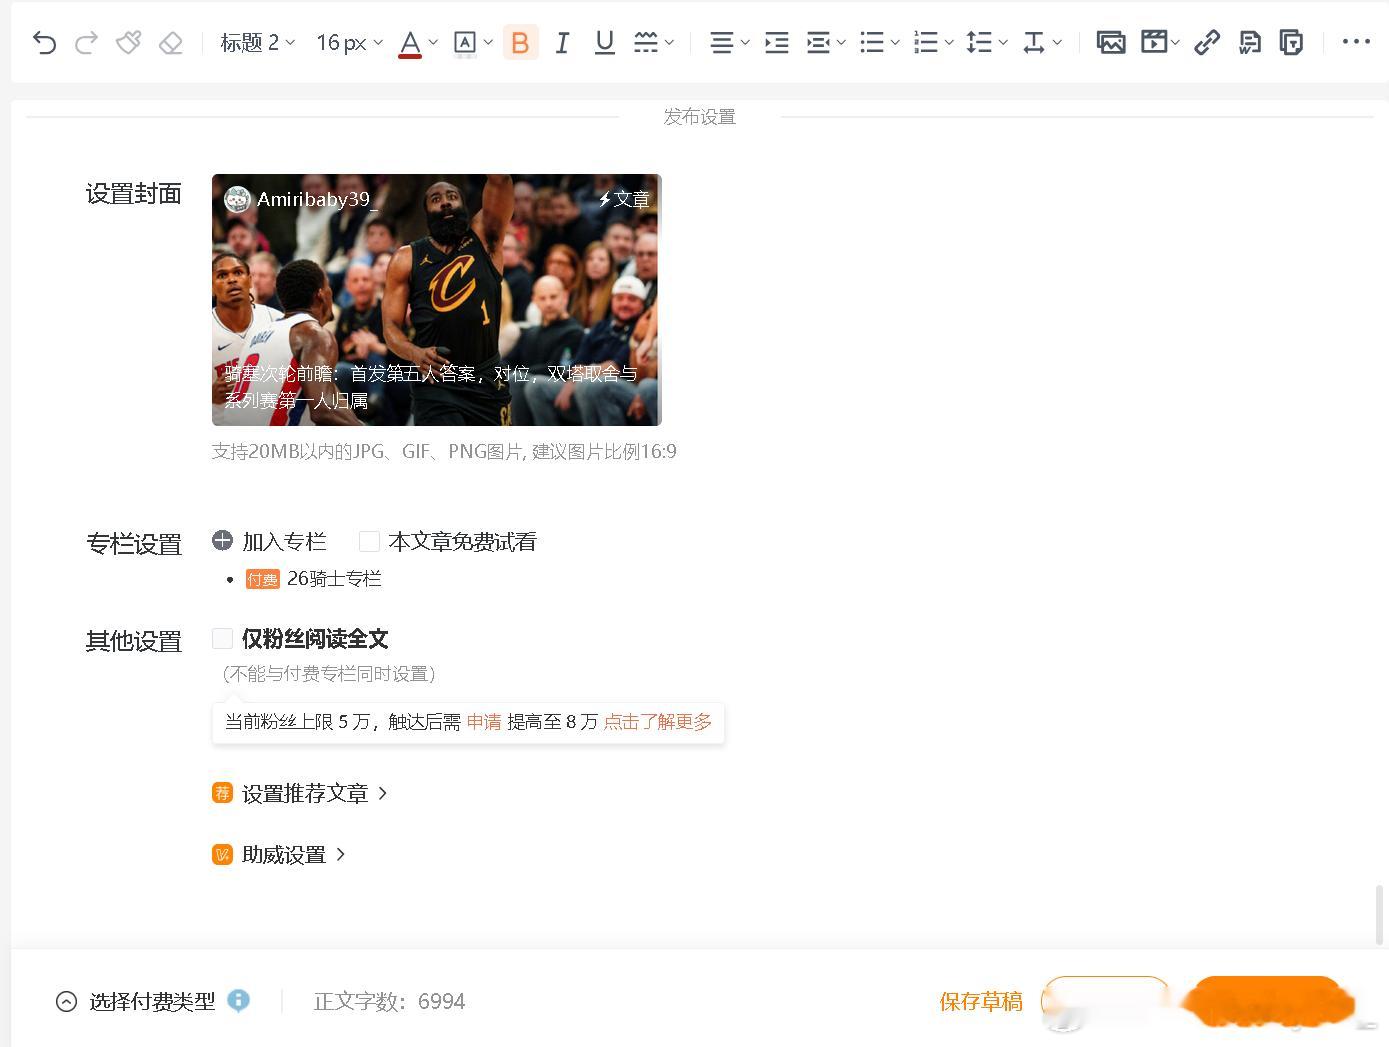Apply italic formatting

[x=562, y=42]
